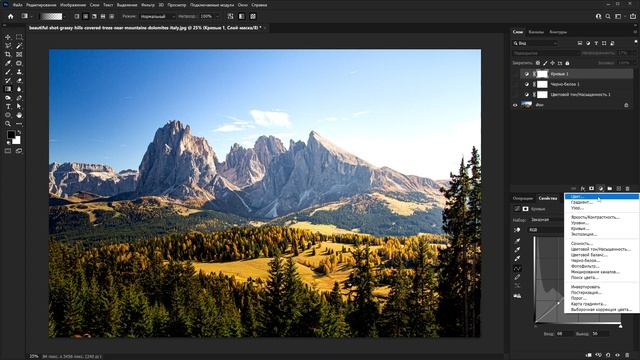Choose Яркость/Контрастность… from the menu
Image resolution: width=640 pixels, height=360 pixels.
[x=595, y=217]
